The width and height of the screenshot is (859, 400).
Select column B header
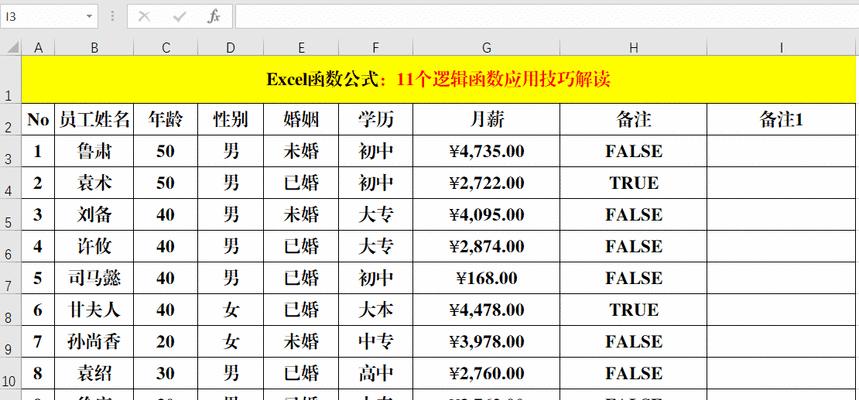(x=94, y=48)
